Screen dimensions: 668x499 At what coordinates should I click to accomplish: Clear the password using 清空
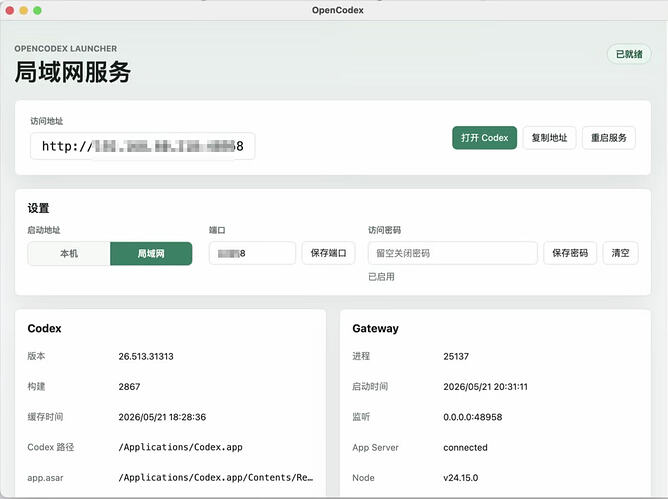click(620, 253)
